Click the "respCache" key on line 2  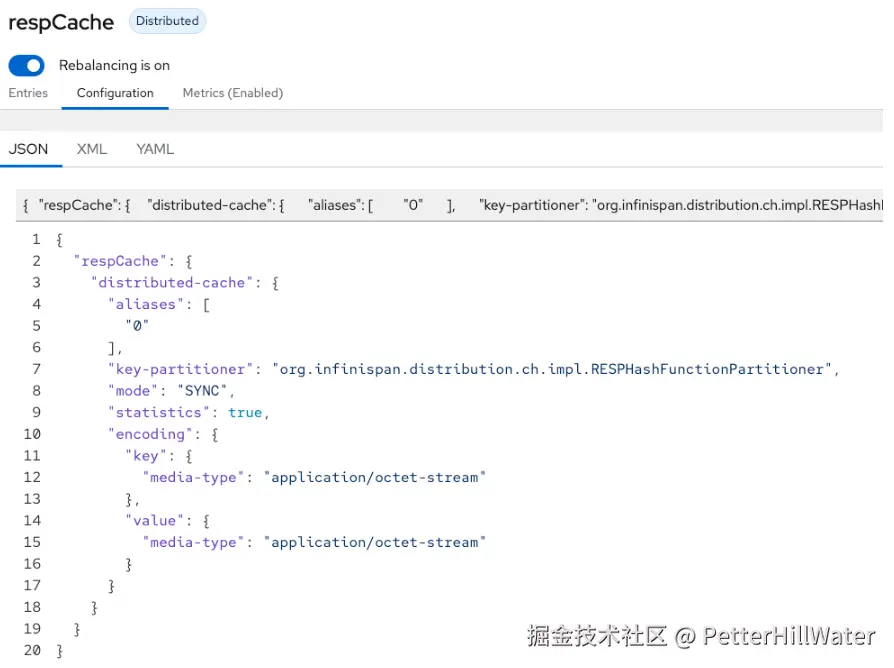(x=120, y=261)
